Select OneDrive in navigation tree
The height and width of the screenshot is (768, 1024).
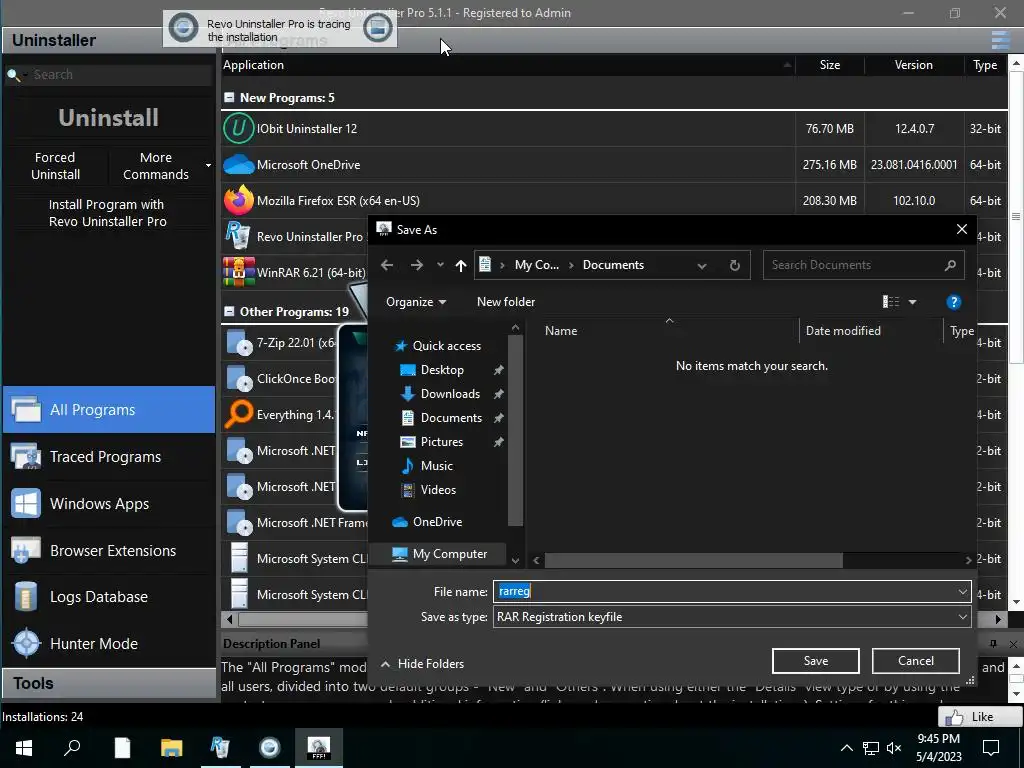(x=438, y=522)
